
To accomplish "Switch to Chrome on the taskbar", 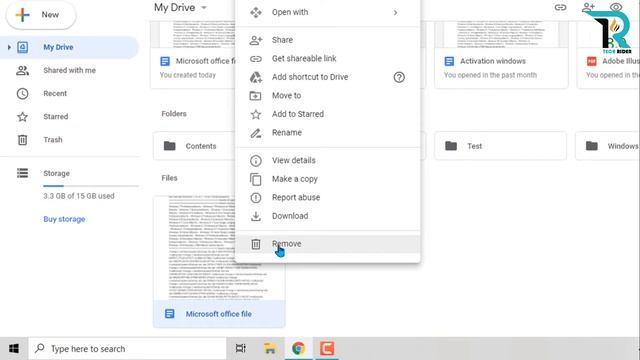I will click(x=298, y=349).
